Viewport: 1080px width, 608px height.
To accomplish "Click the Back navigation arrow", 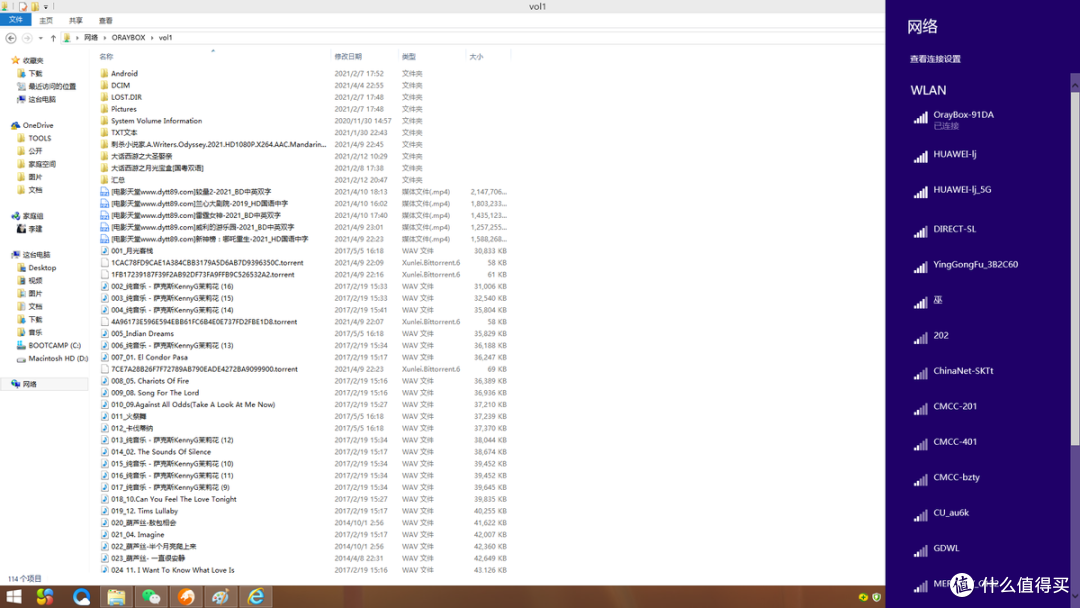I will pyautogui.click(x=11, y=38).
